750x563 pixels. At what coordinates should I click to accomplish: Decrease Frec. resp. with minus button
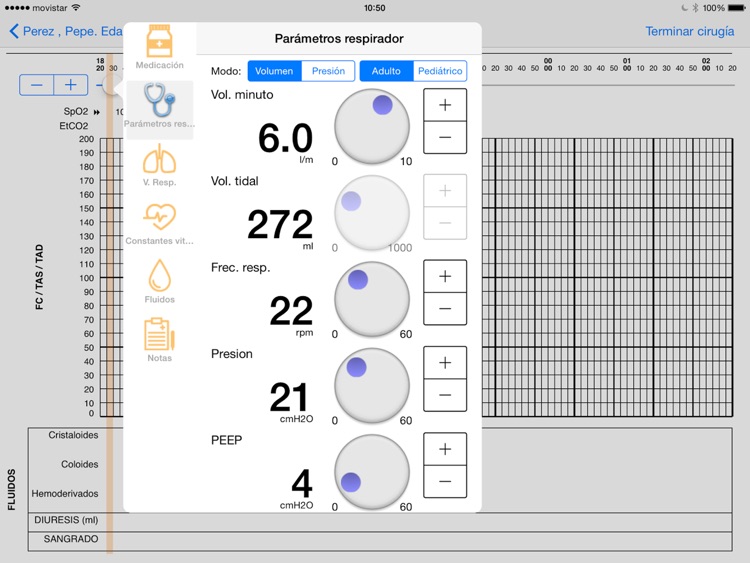(x=445, y=309)
